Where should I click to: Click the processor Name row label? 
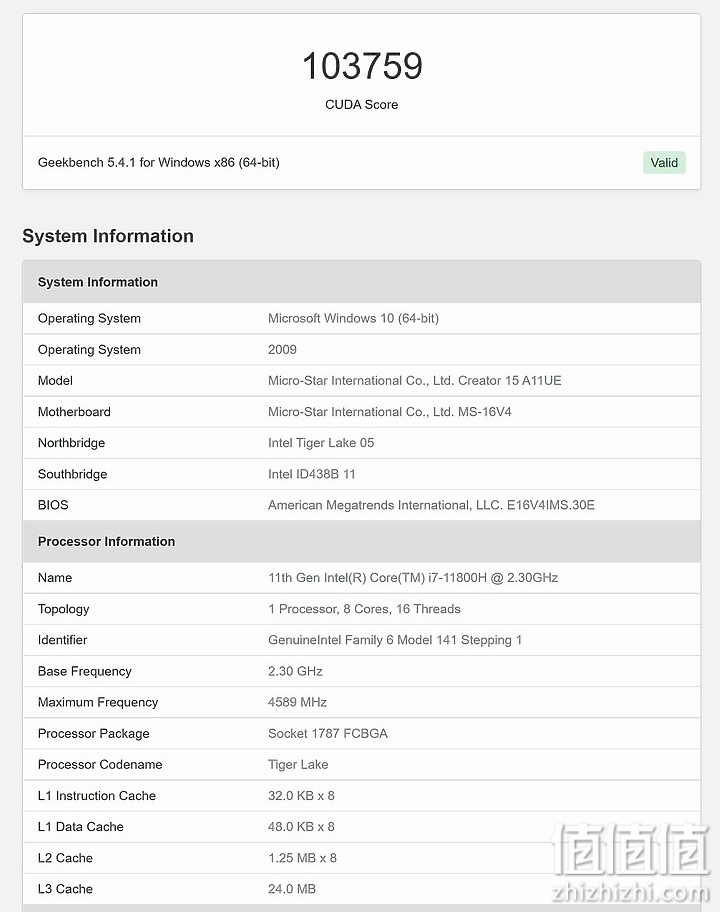click(x=55, y=578)
